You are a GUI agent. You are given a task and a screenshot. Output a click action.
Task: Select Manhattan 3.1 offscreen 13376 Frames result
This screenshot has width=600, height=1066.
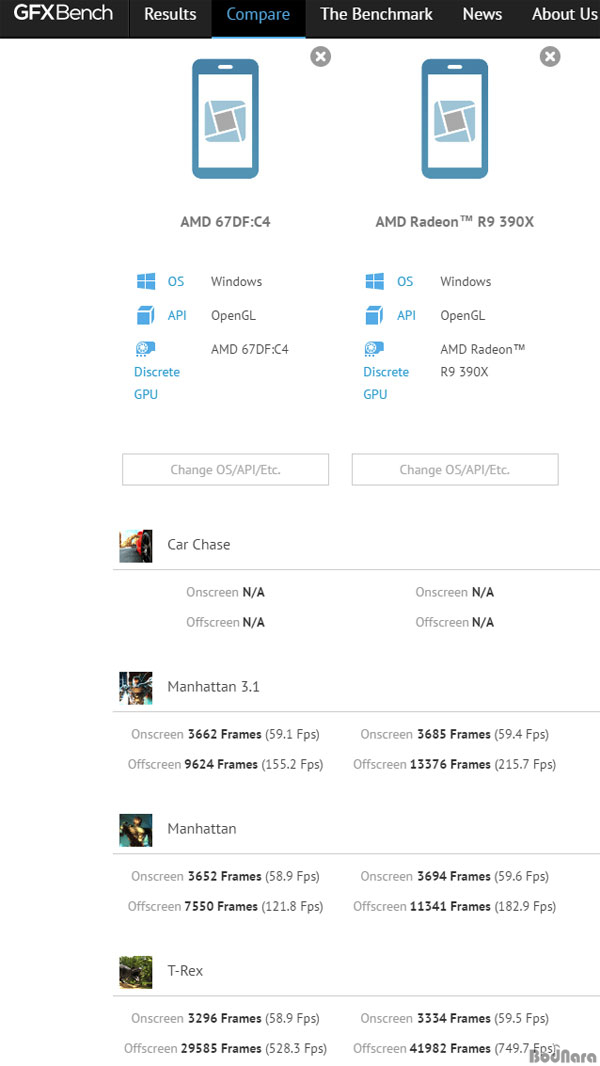(x=455, y=764)
